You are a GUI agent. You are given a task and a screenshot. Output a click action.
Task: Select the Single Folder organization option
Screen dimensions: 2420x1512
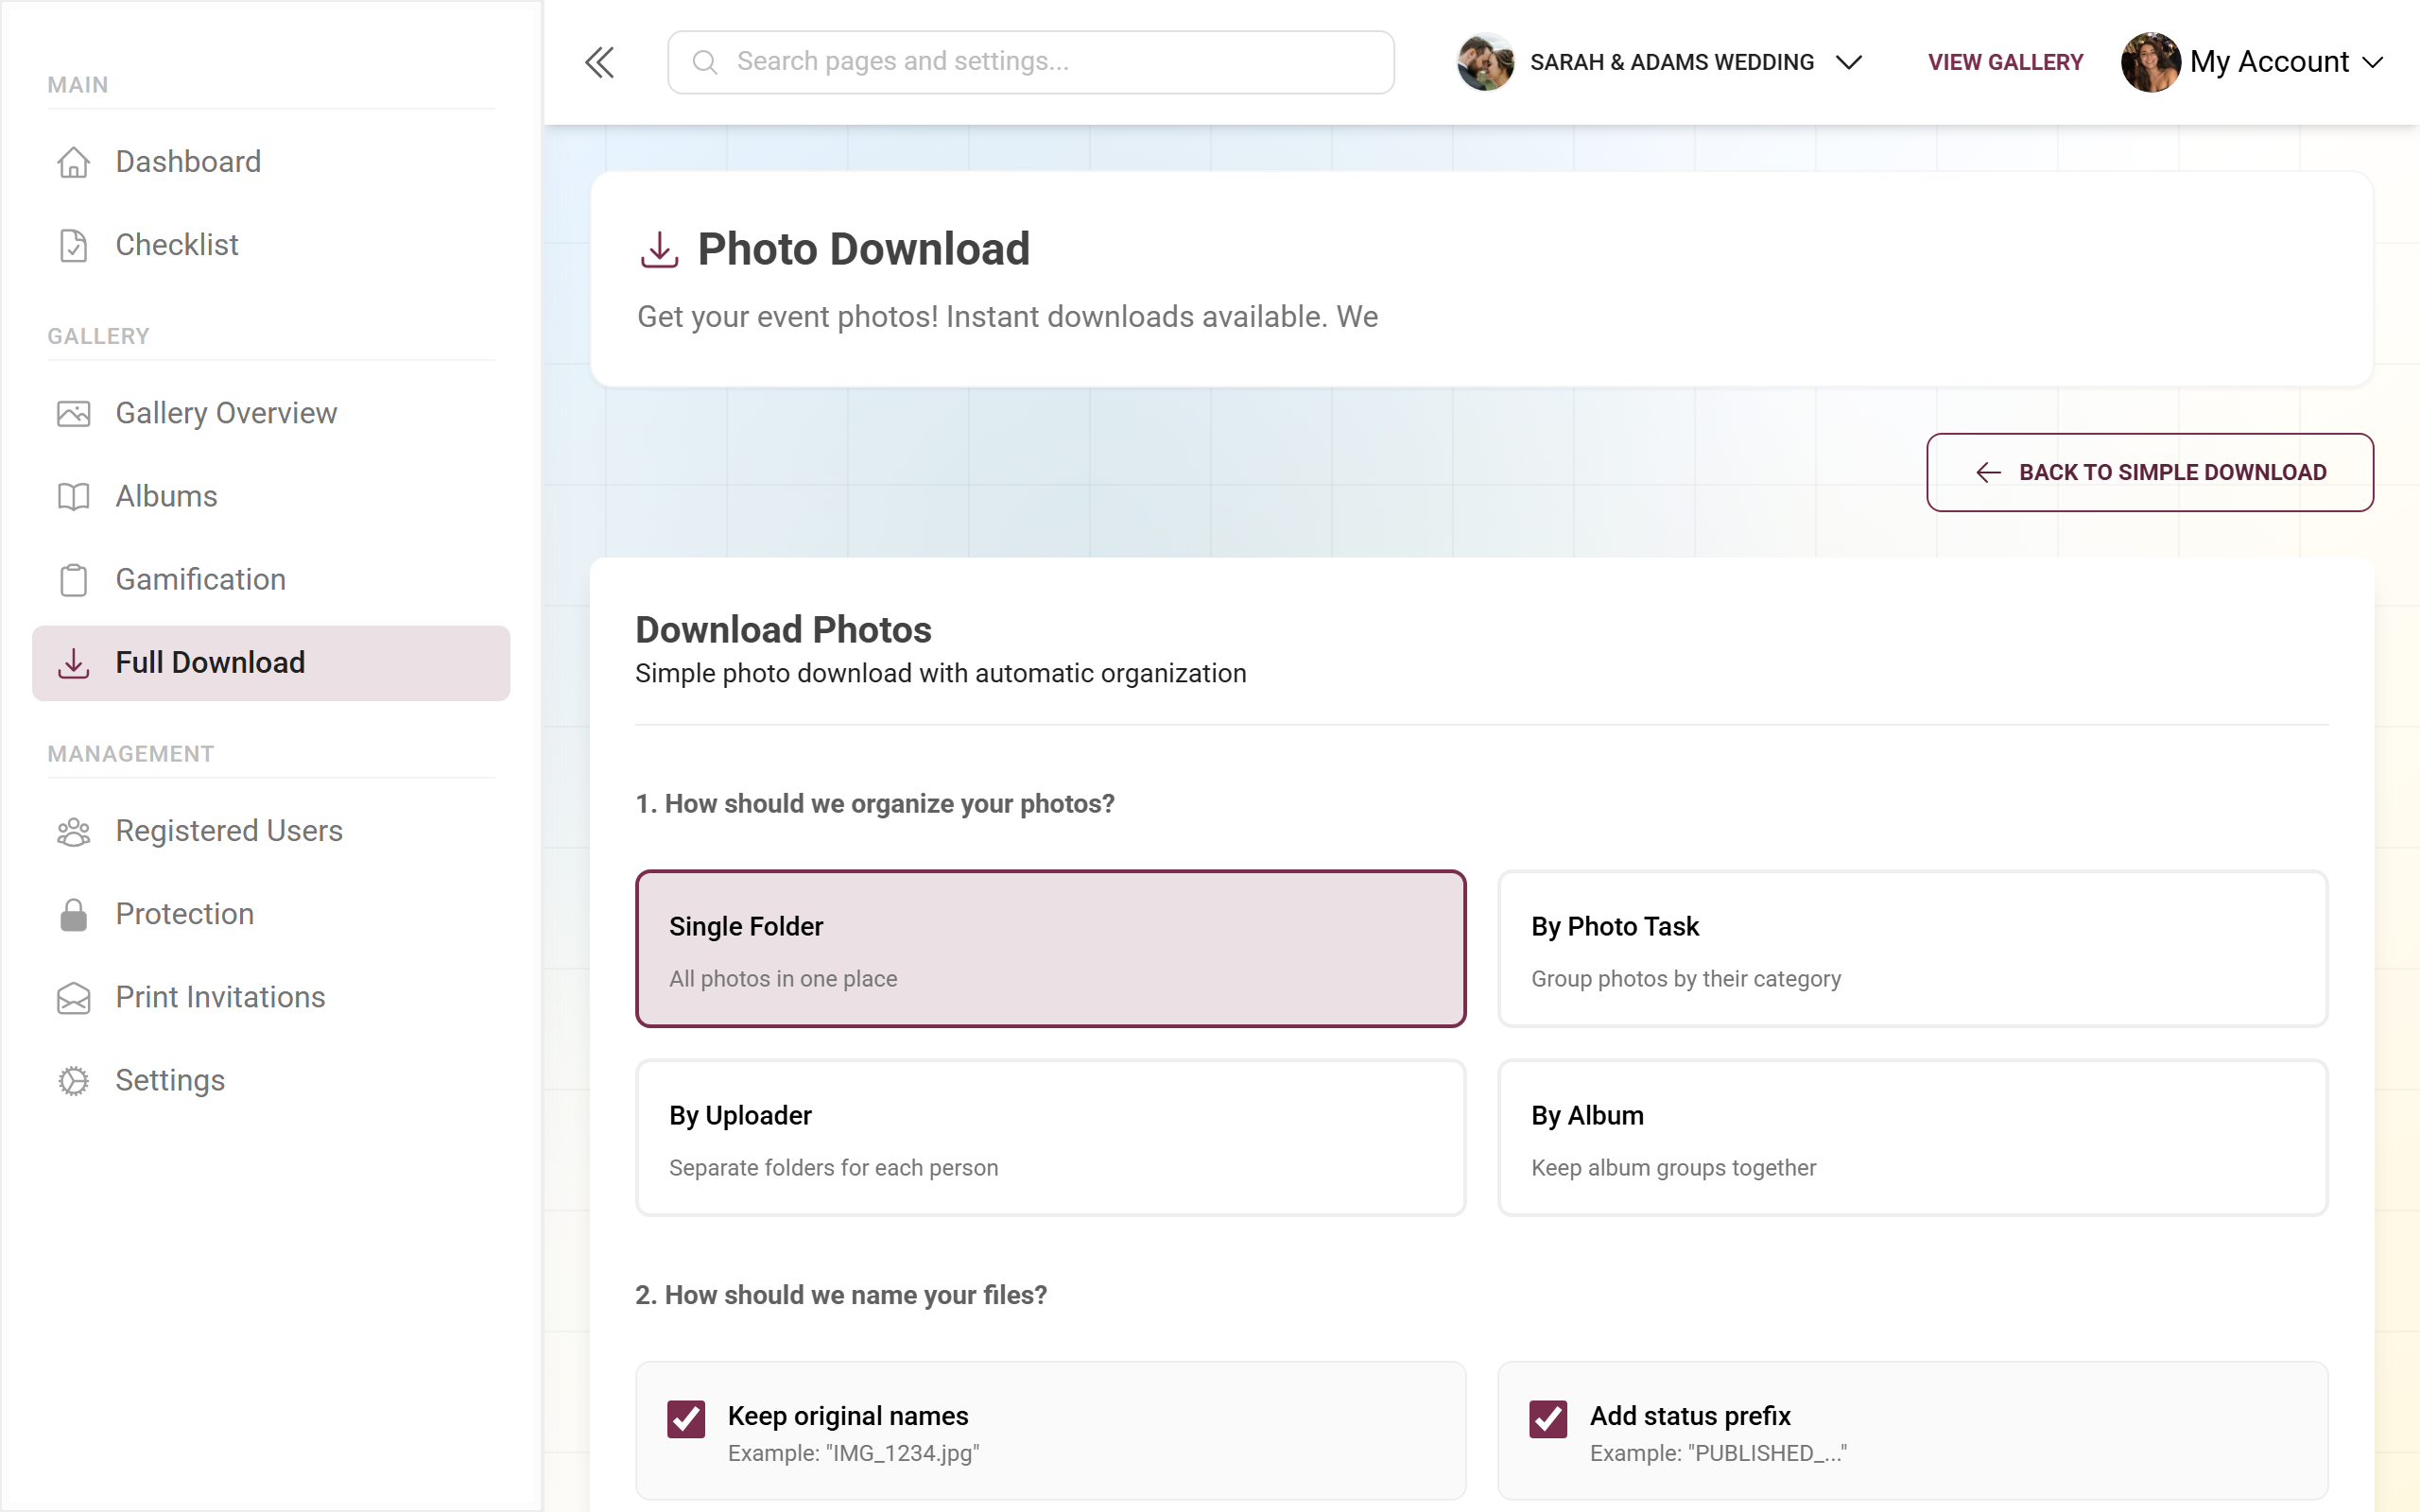(x=1050, y=948)
